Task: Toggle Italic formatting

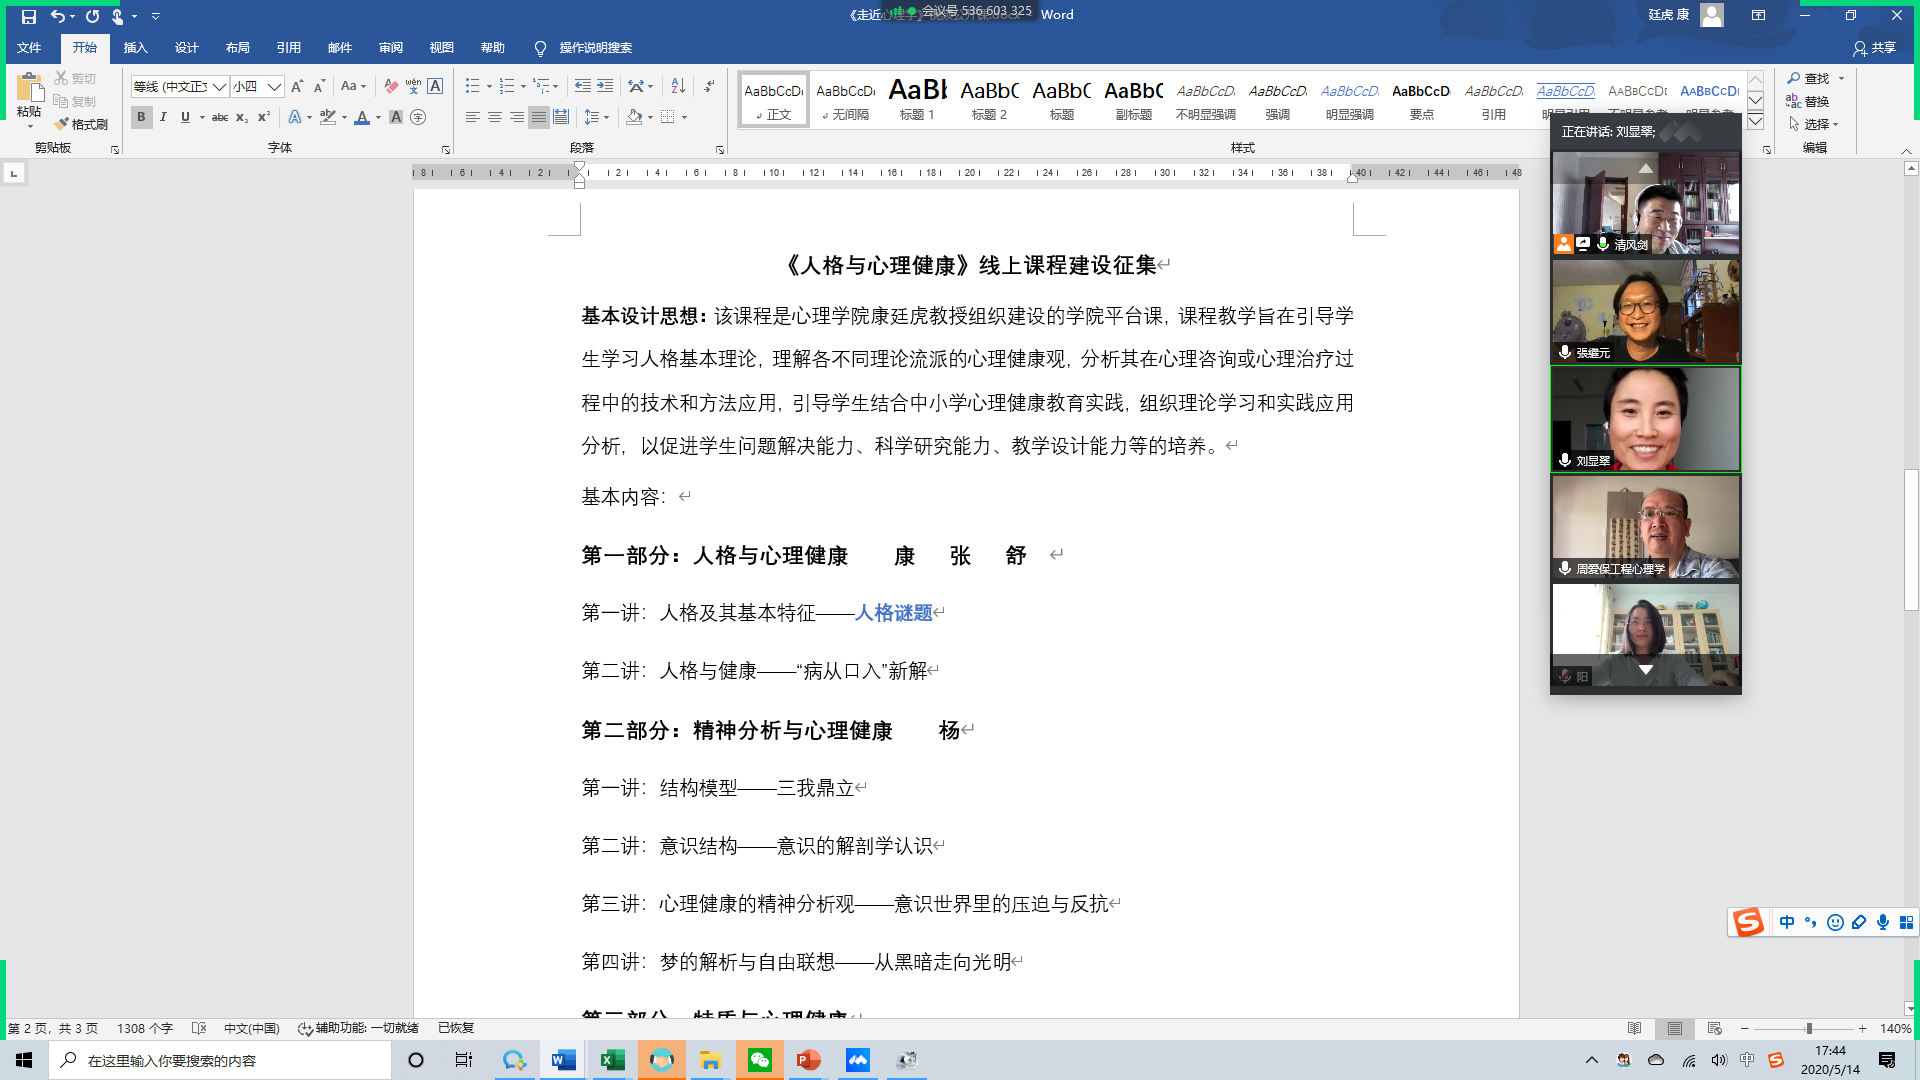Action: click(163, 117)
